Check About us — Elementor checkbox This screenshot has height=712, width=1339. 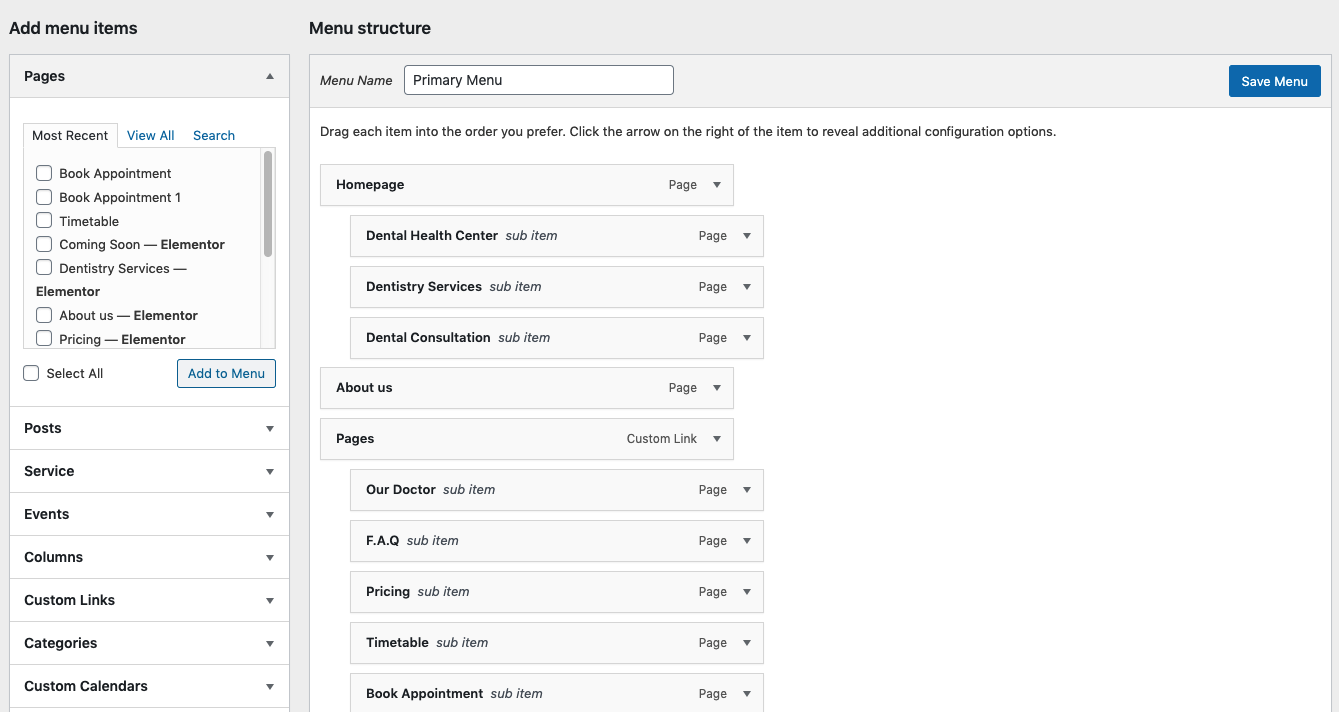44,315
